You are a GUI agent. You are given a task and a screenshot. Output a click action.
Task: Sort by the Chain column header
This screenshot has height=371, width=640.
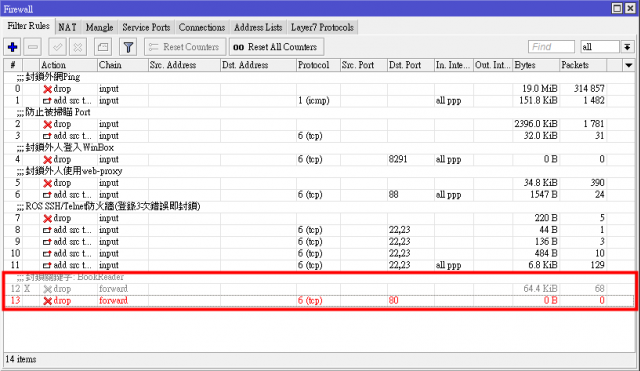[x=122, y=65]
